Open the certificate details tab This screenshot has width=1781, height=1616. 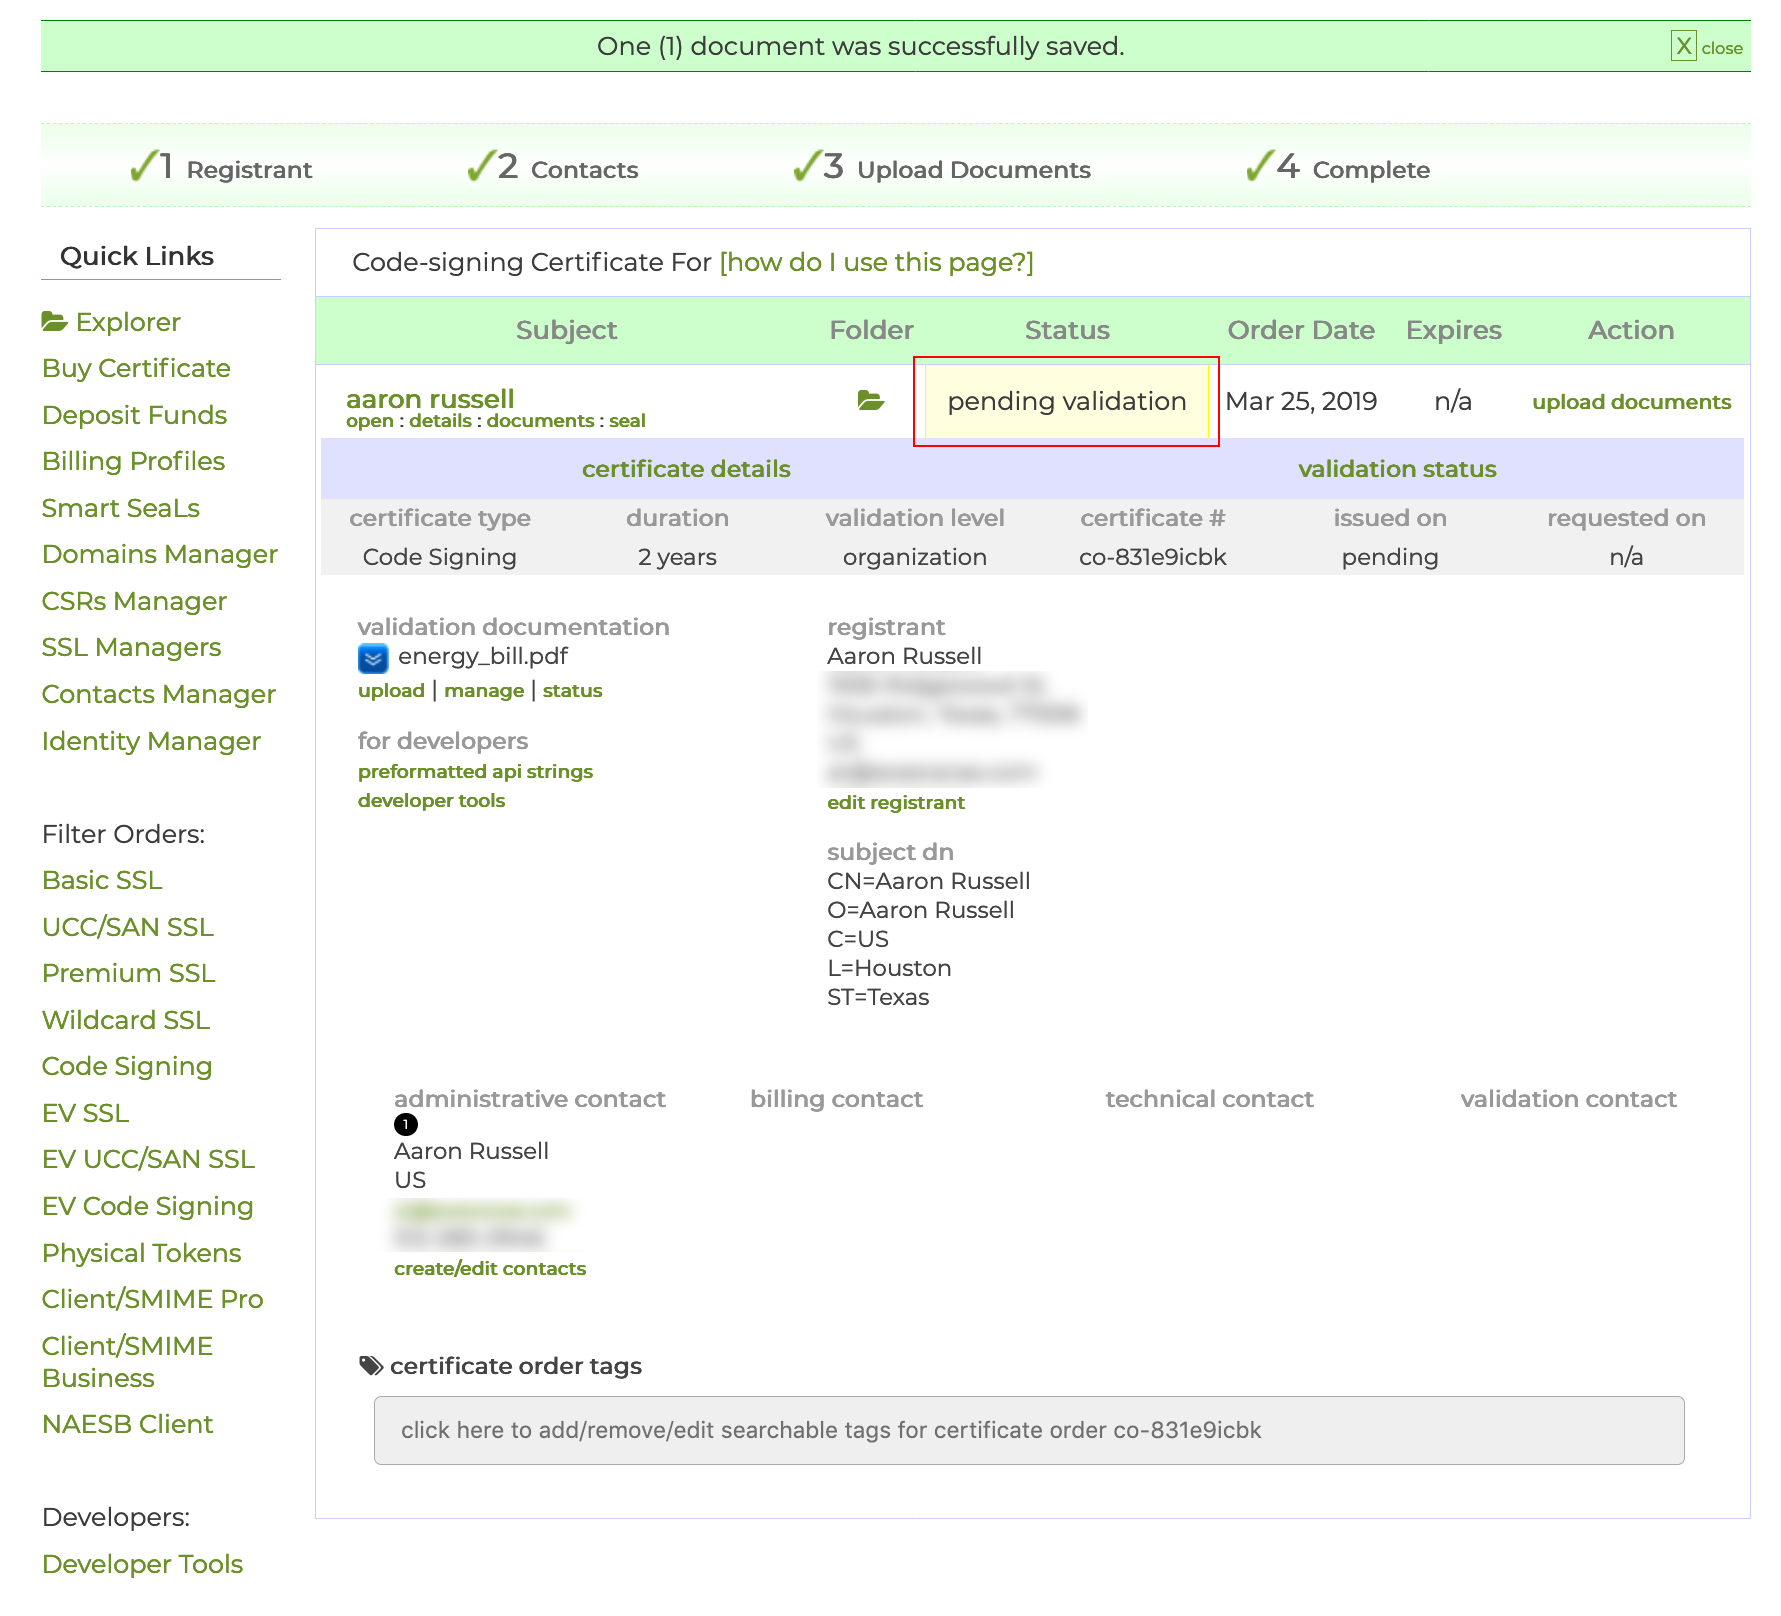click(x=686, y=469)
